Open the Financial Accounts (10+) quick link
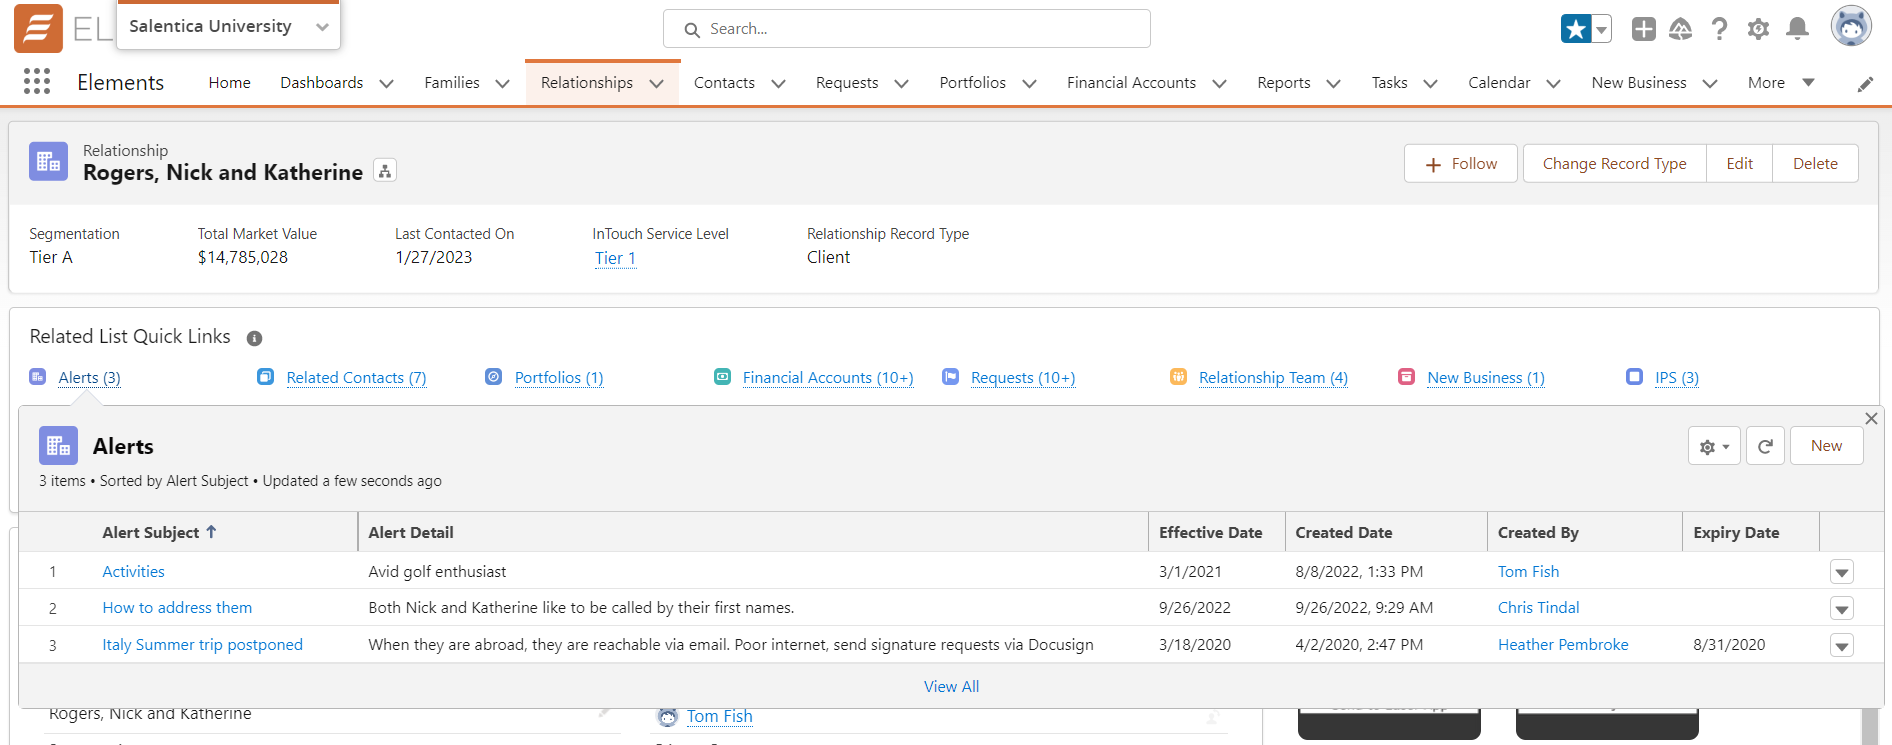This screenshot has height=745, width=1892. pos(827,378)
